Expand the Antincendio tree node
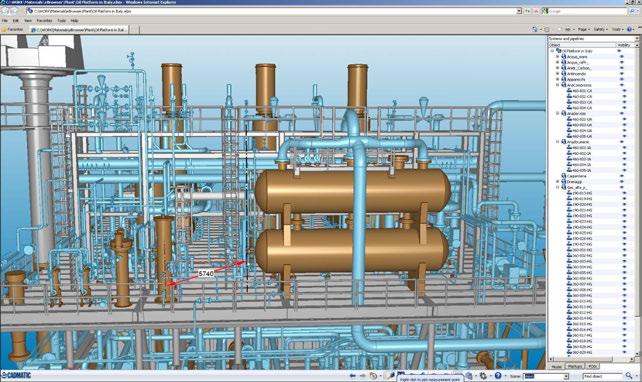642x382 pixels. 557,74
